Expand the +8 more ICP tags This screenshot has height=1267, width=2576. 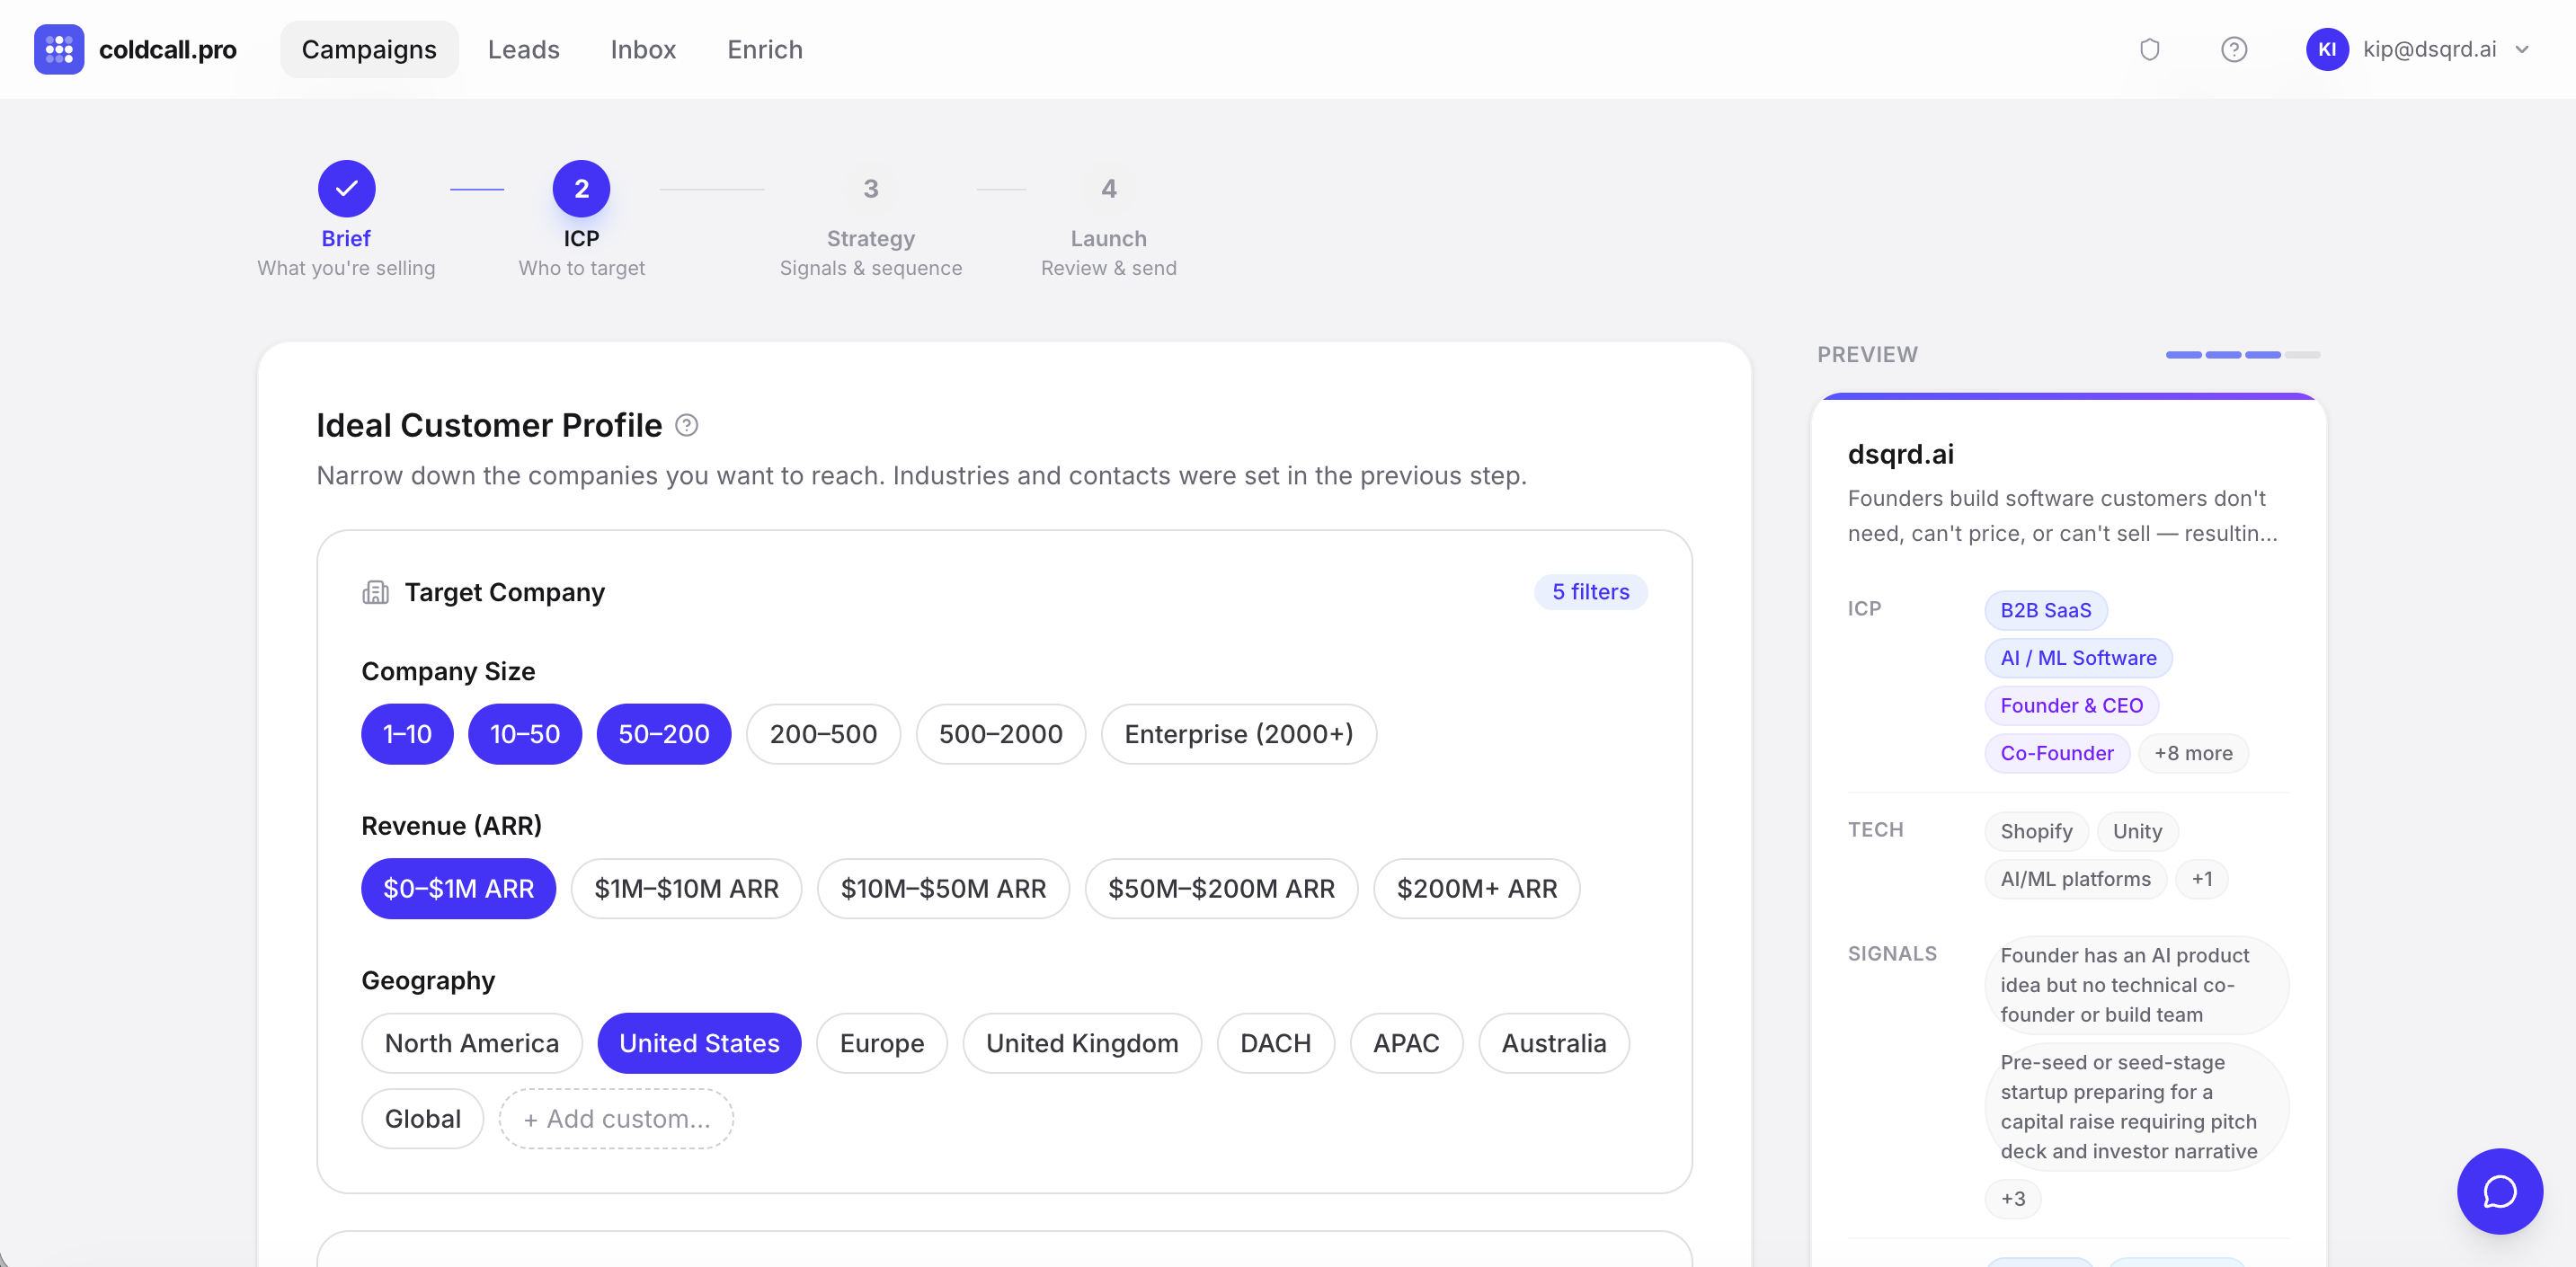point(2192,754)
